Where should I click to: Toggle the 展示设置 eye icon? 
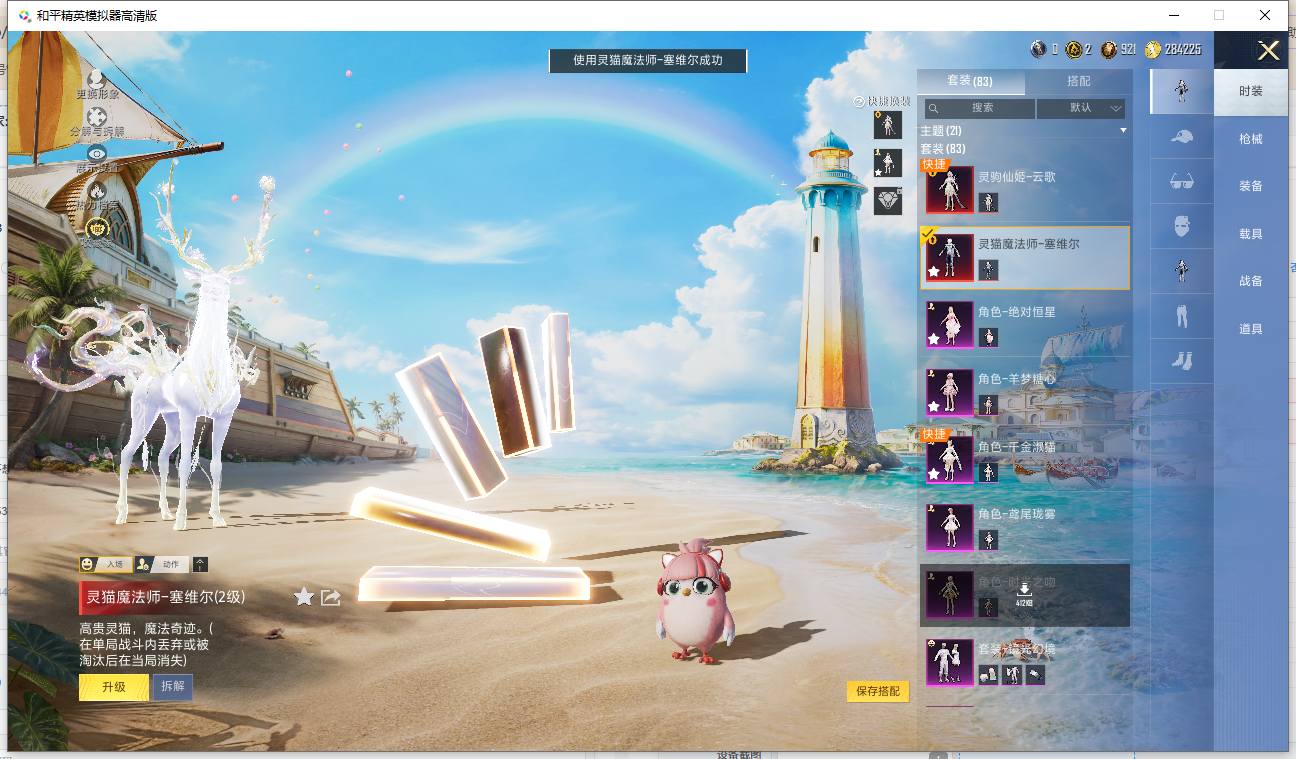tap(97, 153)
